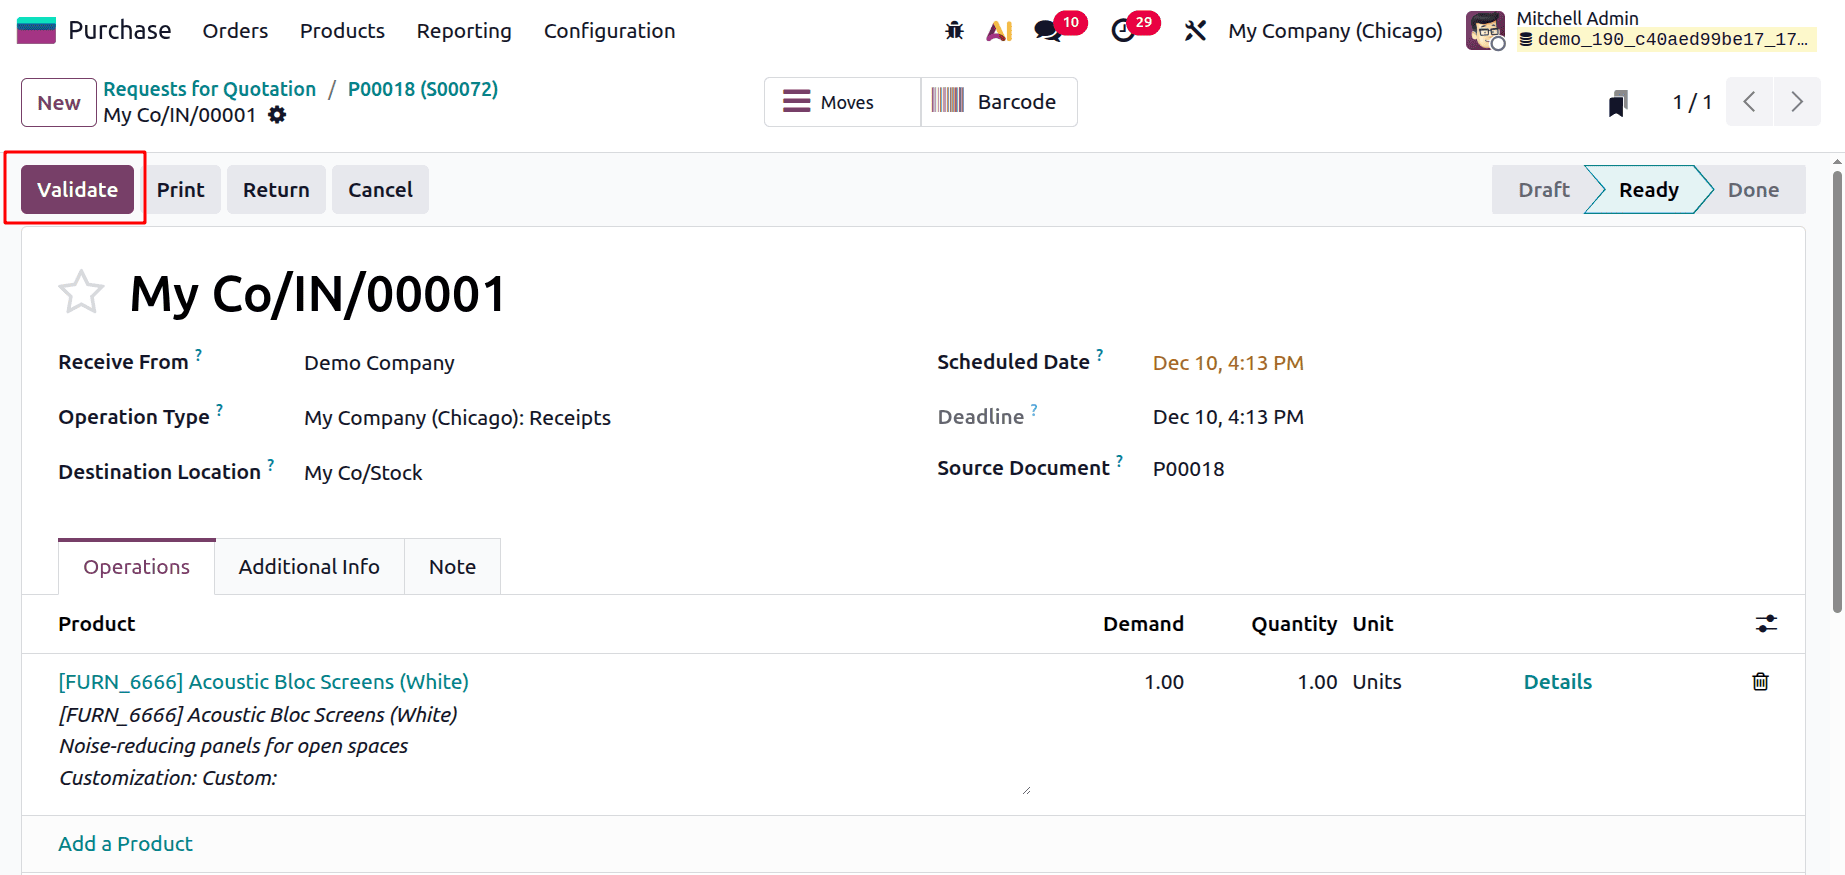
Task: Open the optional columns settings toggle
Action: click(x=1766, y=624)
